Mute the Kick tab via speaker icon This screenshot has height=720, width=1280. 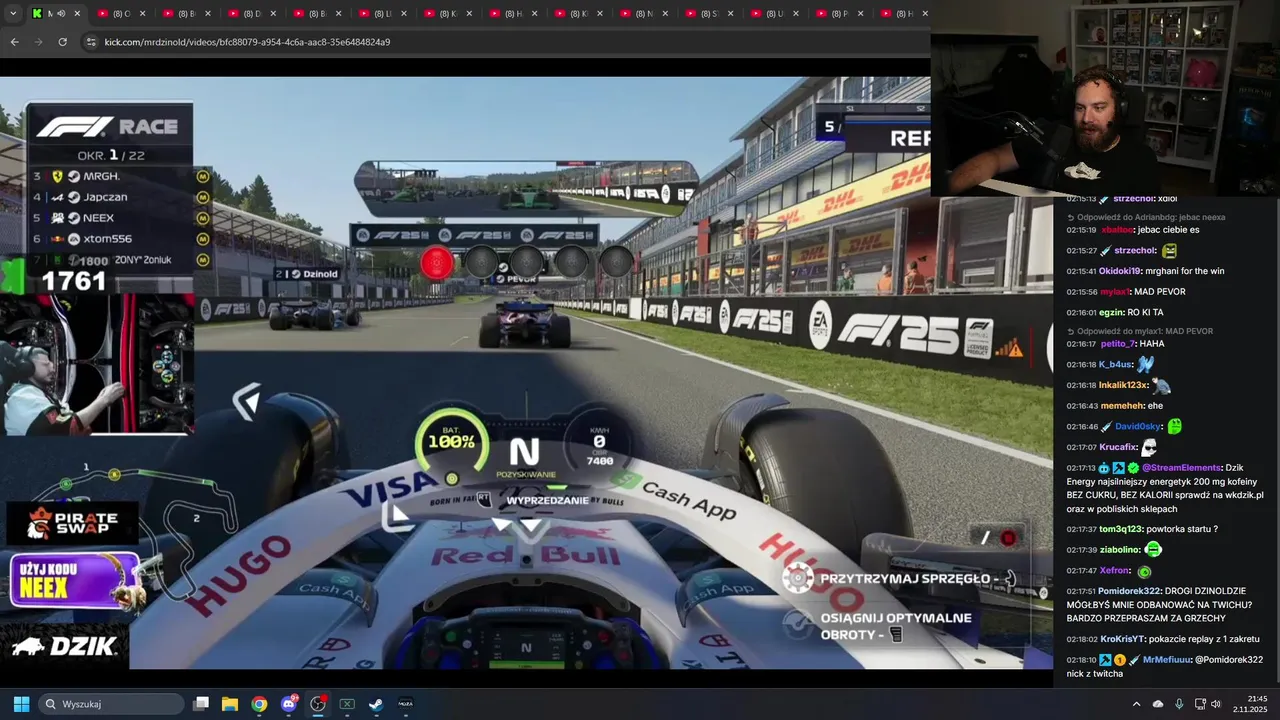click(60, 13)
